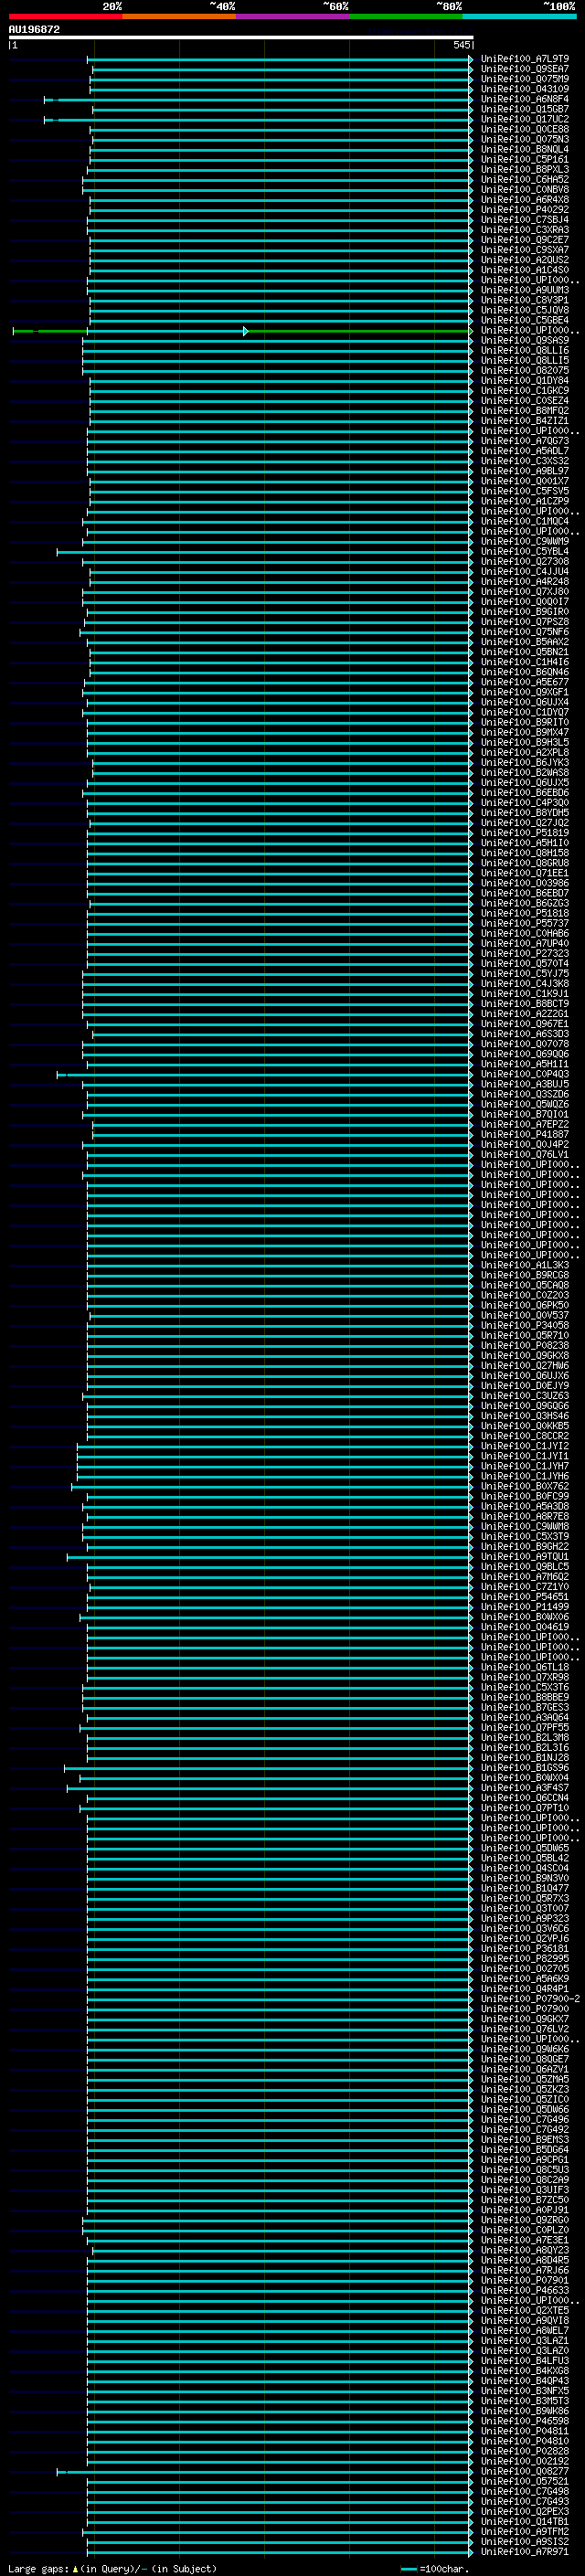
Task: Click hit label UniRef100_B0X762
Action: pyautogui.click(x=524, y=1487)
